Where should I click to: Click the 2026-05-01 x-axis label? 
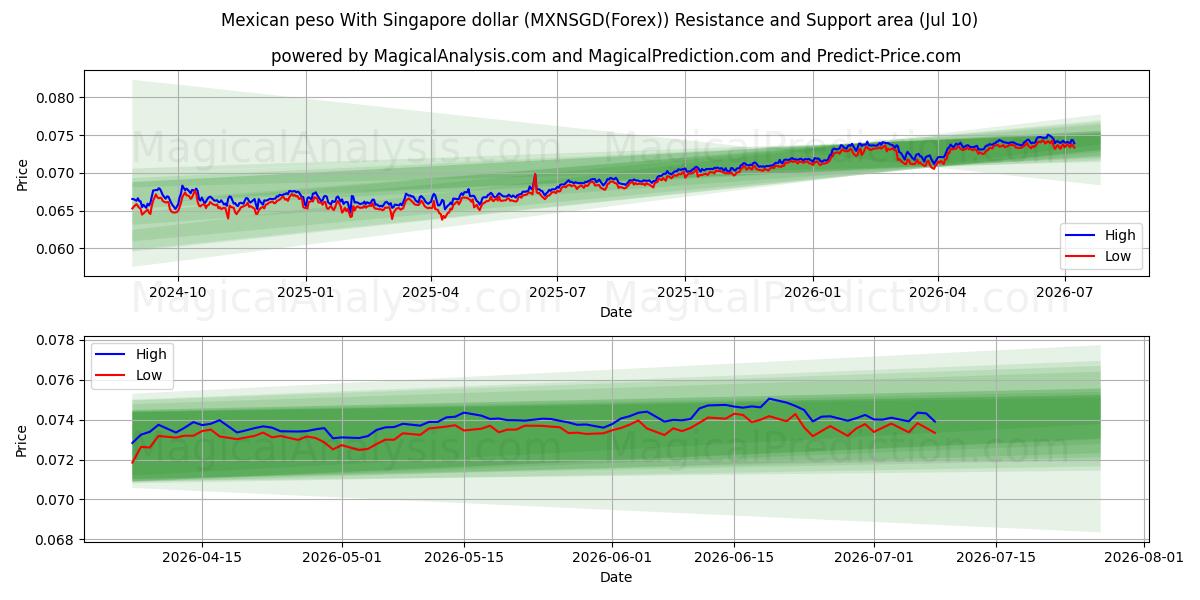coord(342,557)
